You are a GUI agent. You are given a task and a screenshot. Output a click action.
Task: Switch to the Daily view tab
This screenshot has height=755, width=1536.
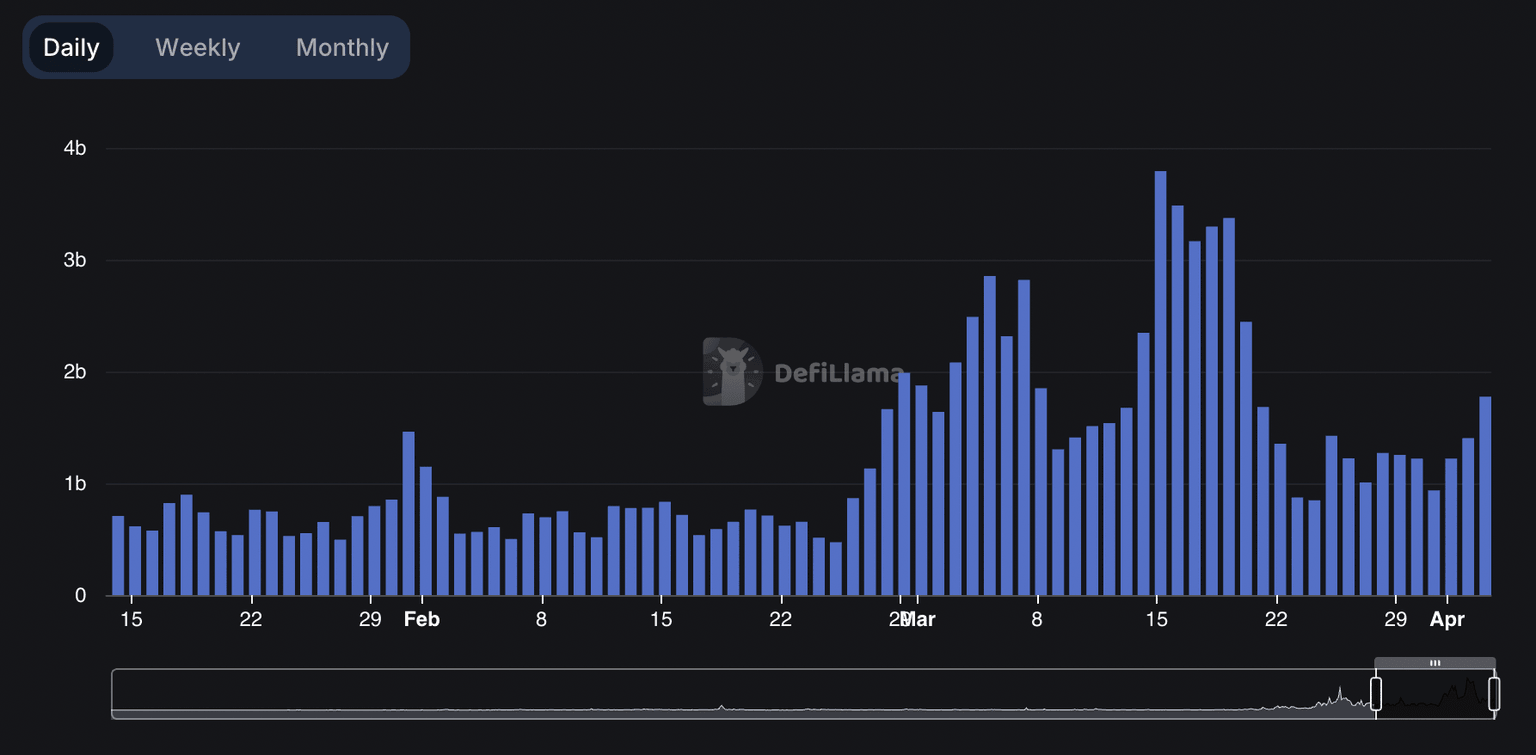point(71,48)
